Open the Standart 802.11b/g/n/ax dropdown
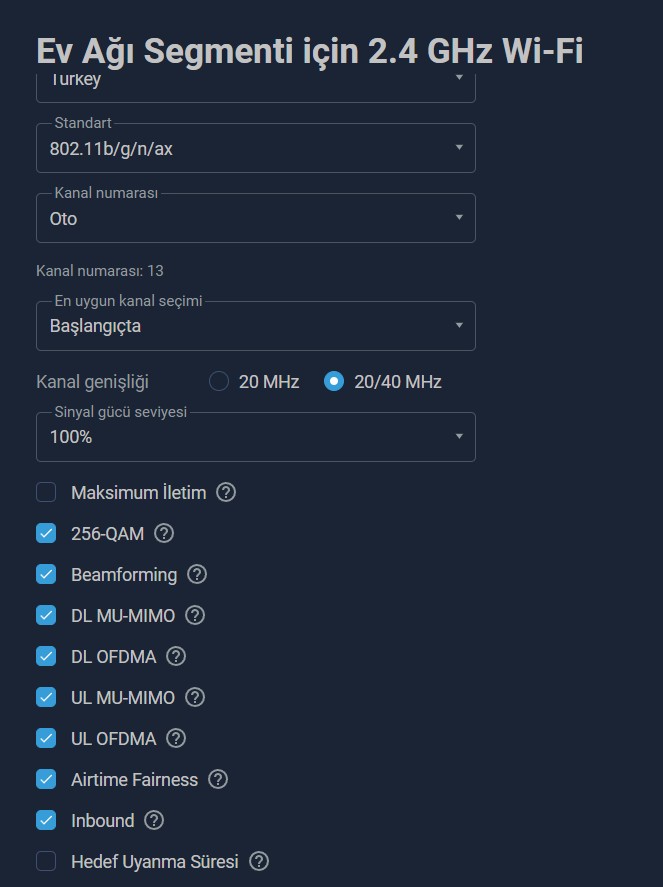663x887 pixels. [256, 148]
